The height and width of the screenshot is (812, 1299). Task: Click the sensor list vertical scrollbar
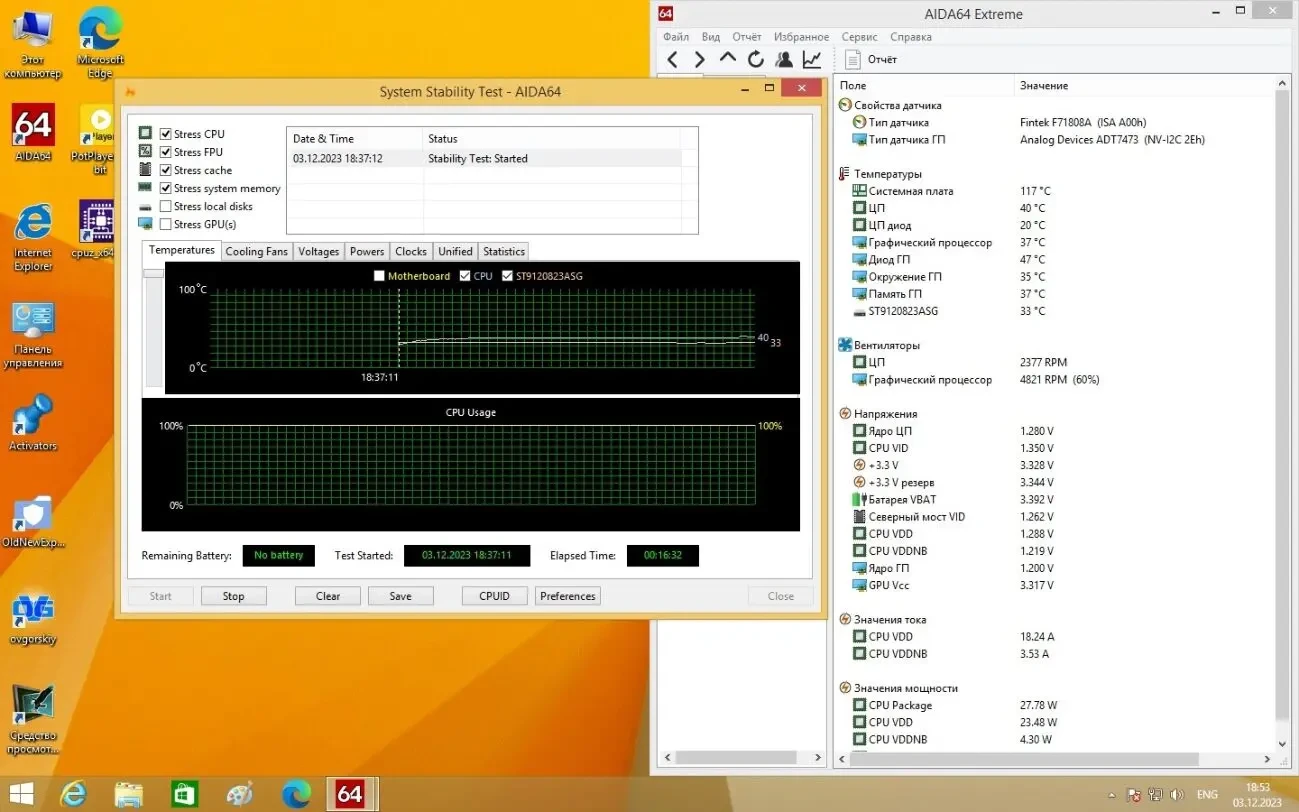tap(1283, 400)
